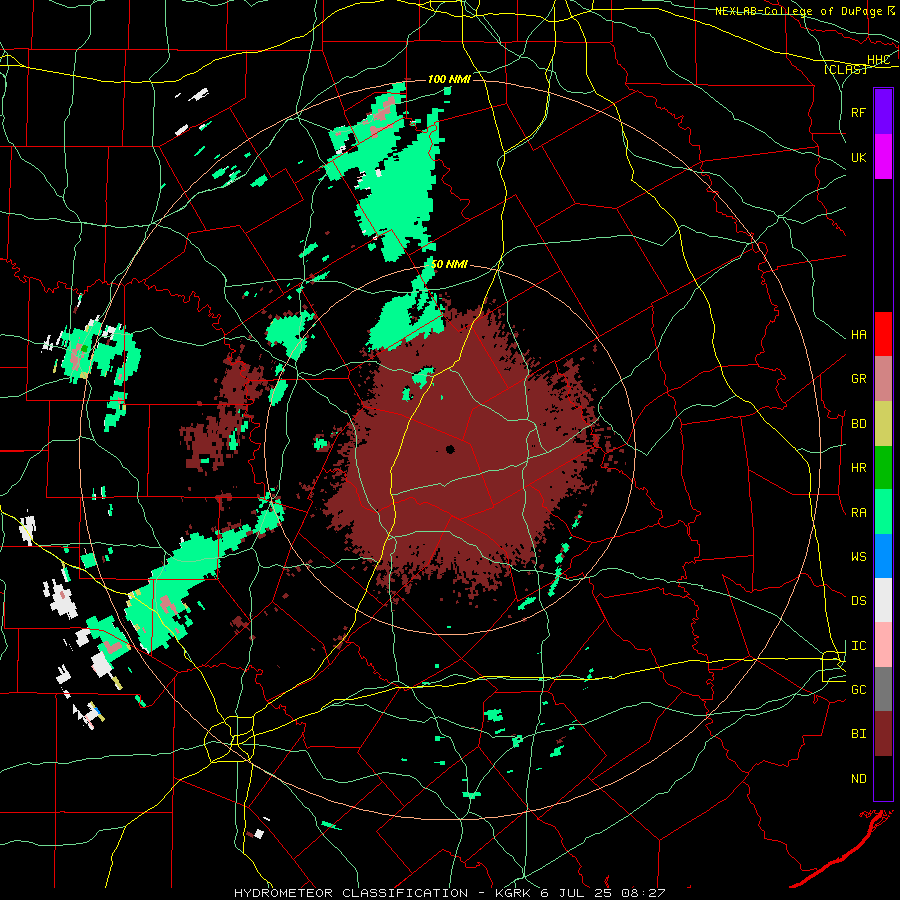
Task: Click the BI legend label
Action: click(x=859, y=734)
